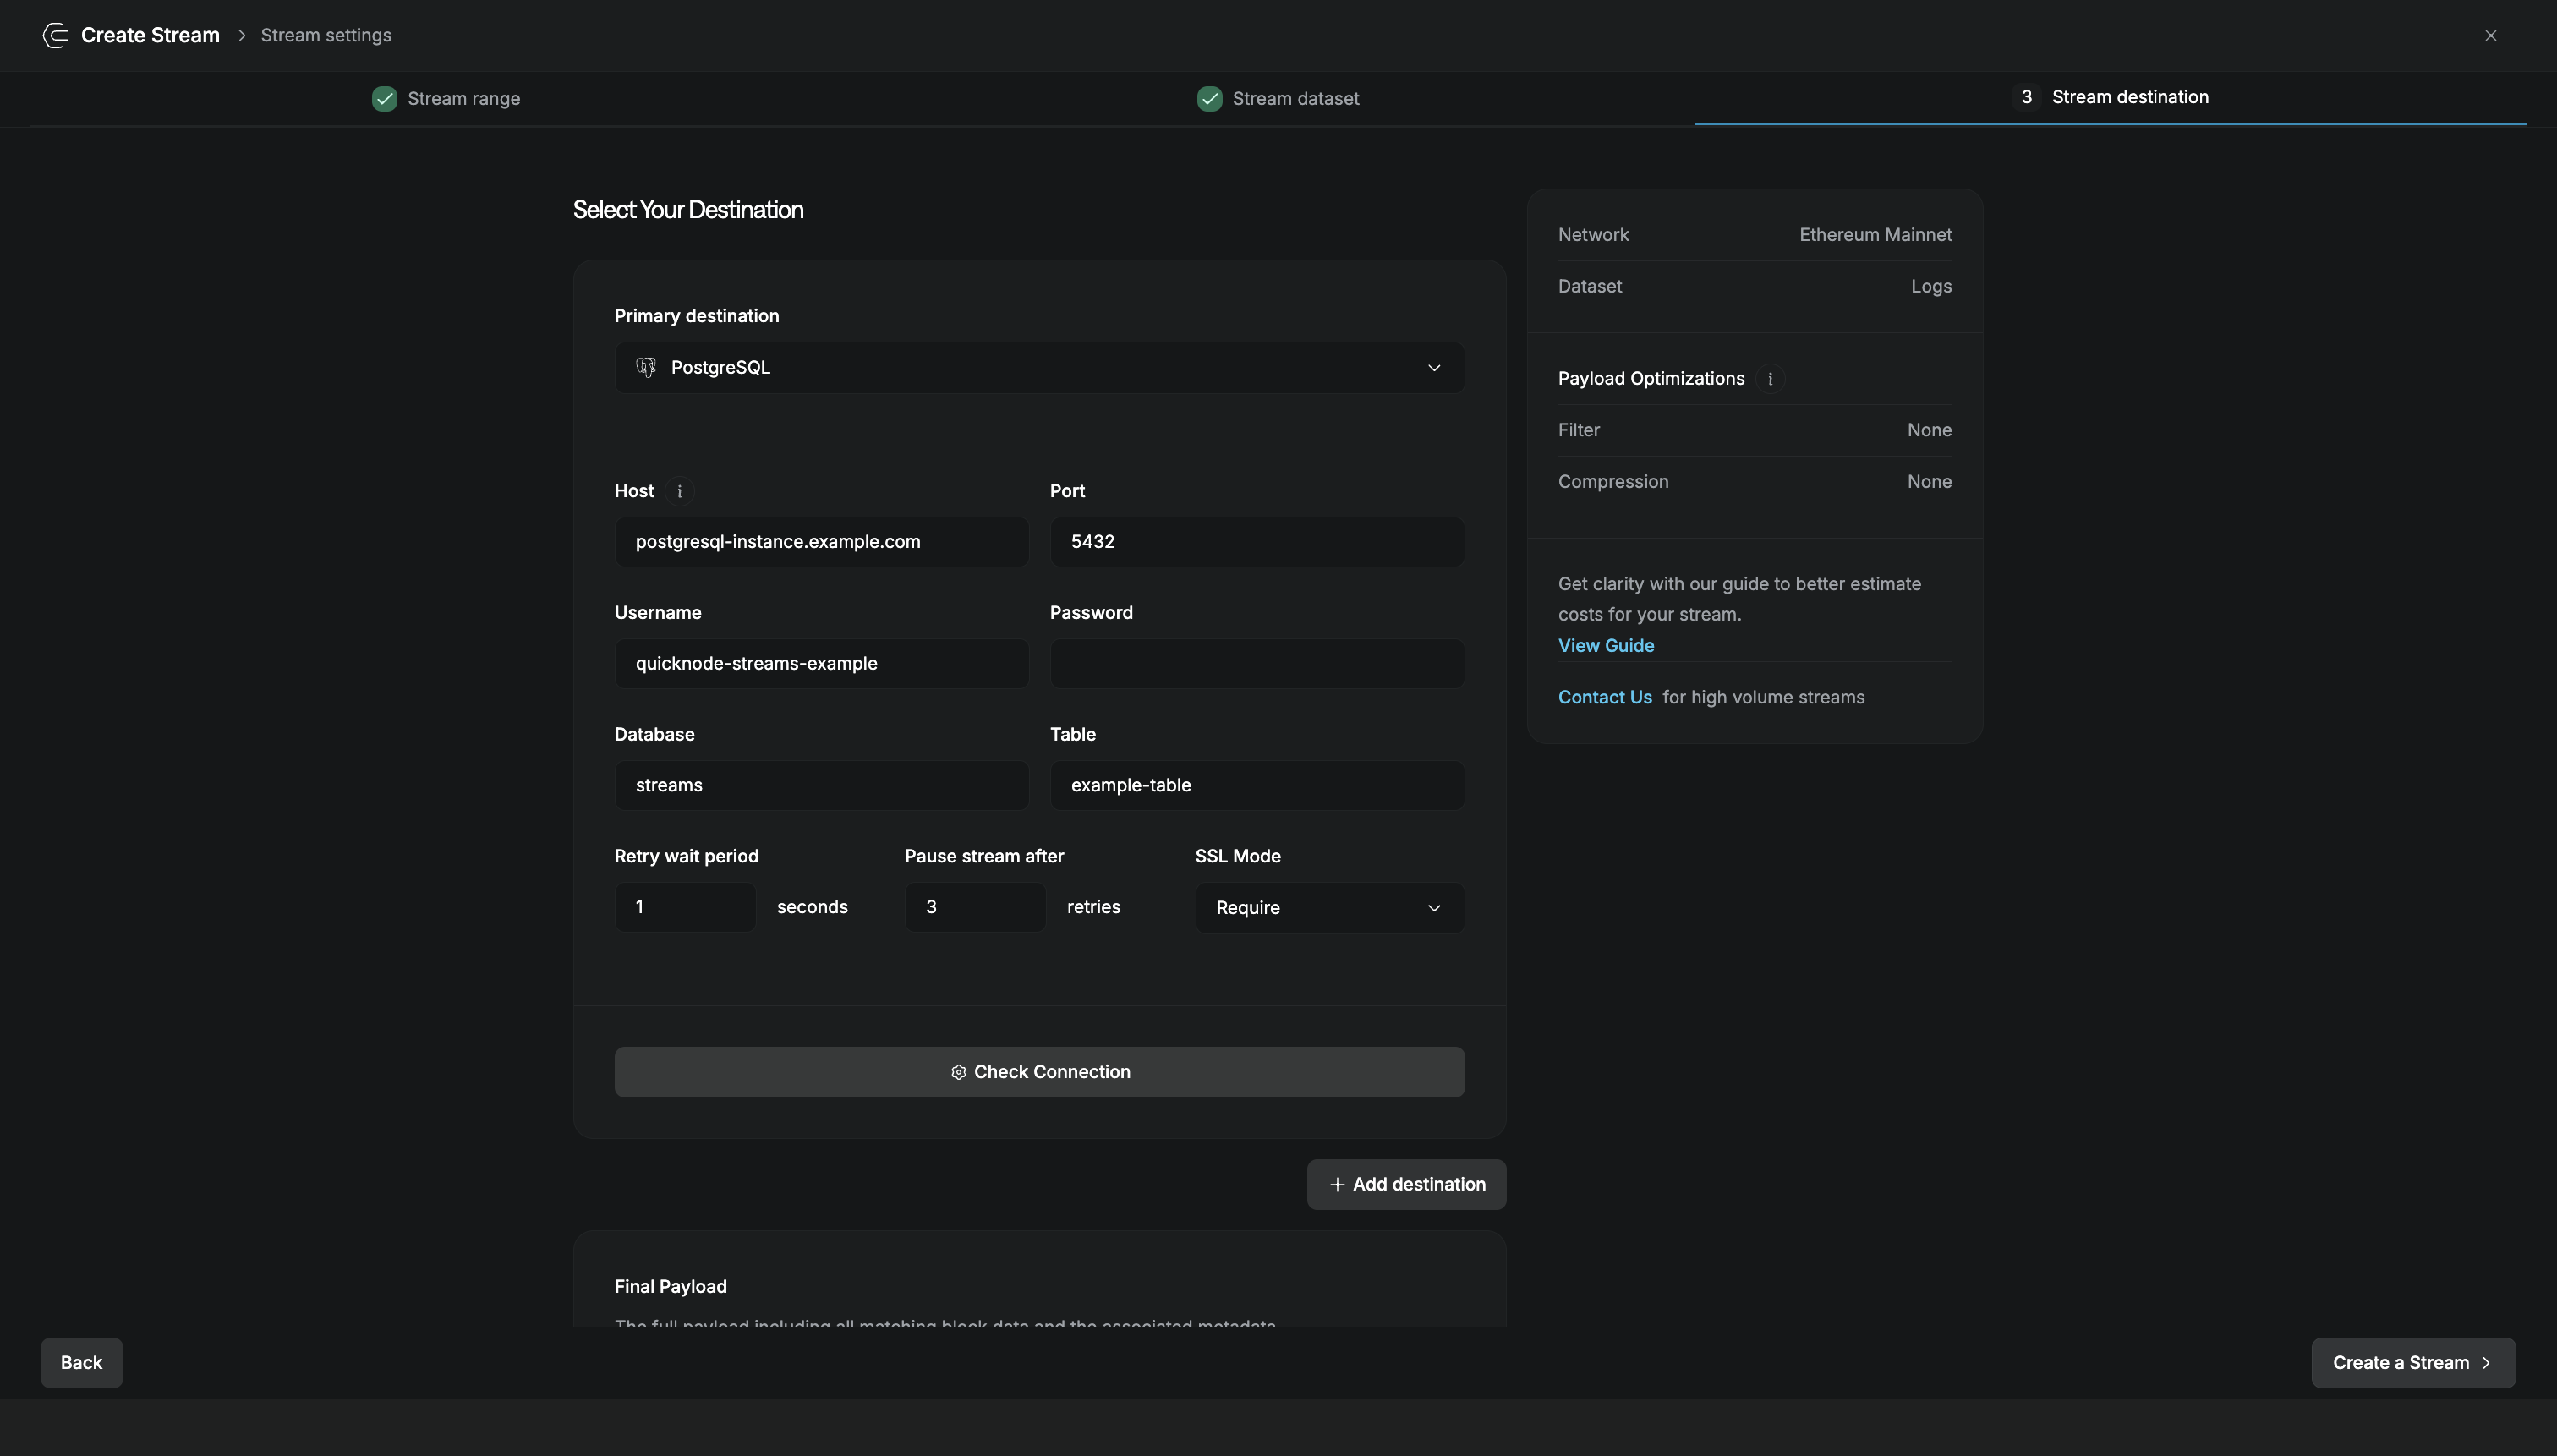2557x1456 pixels.
Task: Click the QuickNode logo icon
Action: click(55, 35)
